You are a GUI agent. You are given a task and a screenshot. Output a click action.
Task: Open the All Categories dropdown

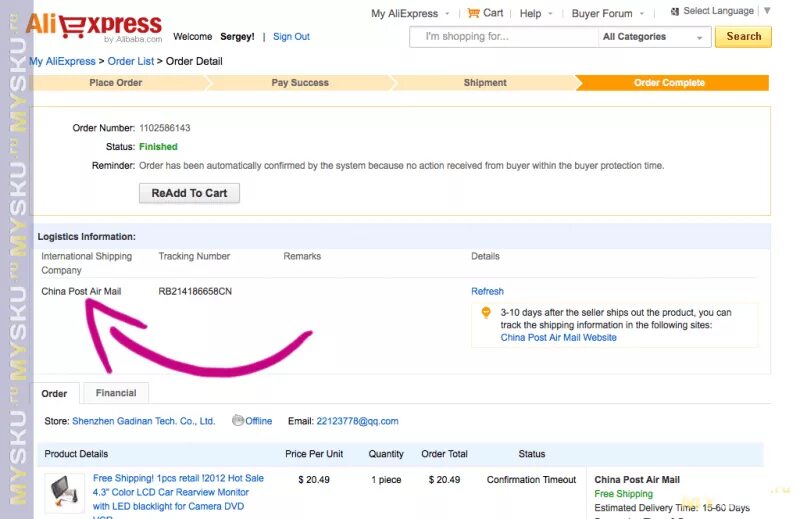point(654,37)
